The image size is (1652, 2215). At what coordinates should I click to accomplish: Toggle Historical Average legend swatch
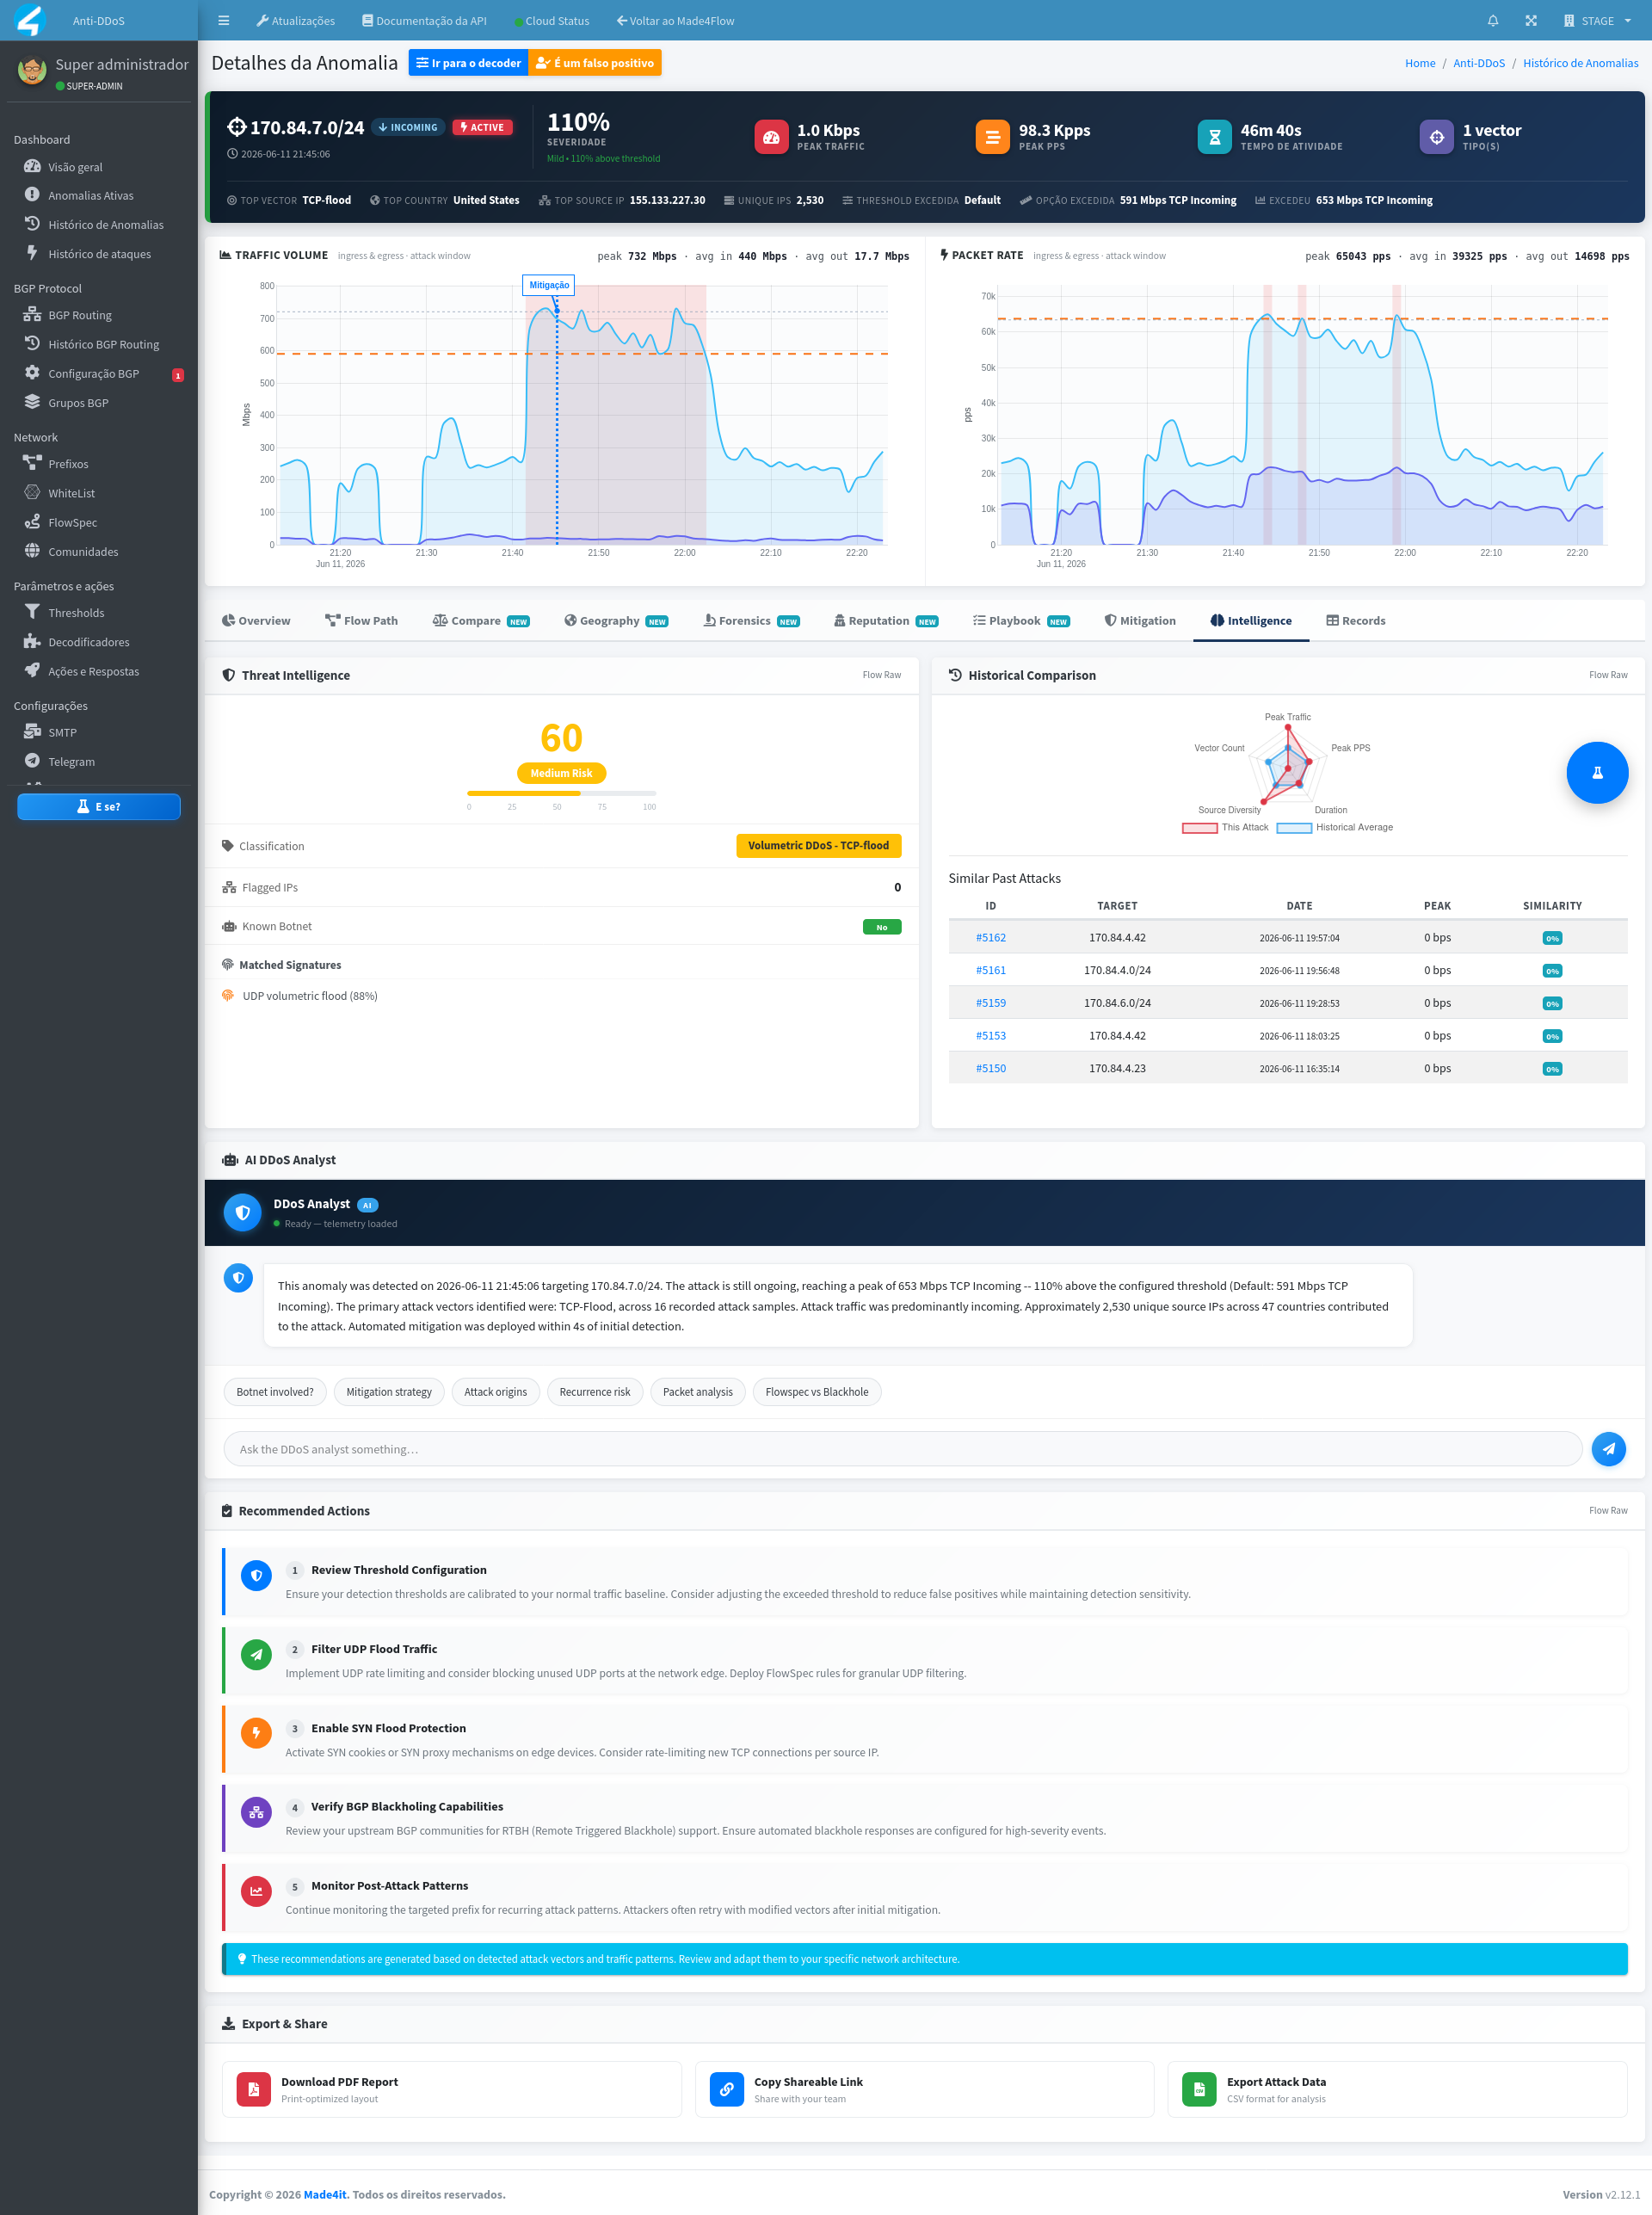[1294, 827]
